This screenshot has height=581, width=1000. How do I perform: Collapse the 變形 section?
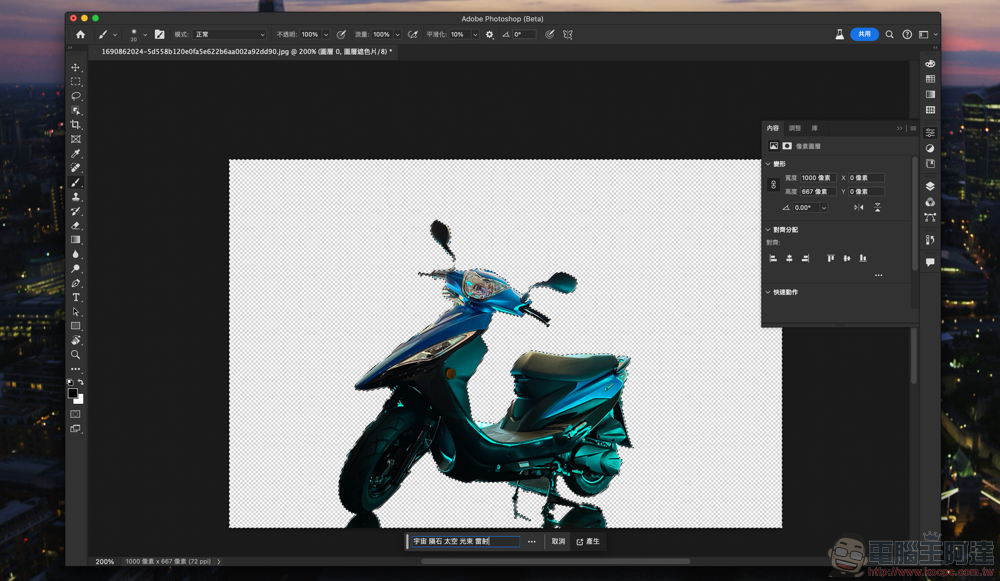[768, 164]
